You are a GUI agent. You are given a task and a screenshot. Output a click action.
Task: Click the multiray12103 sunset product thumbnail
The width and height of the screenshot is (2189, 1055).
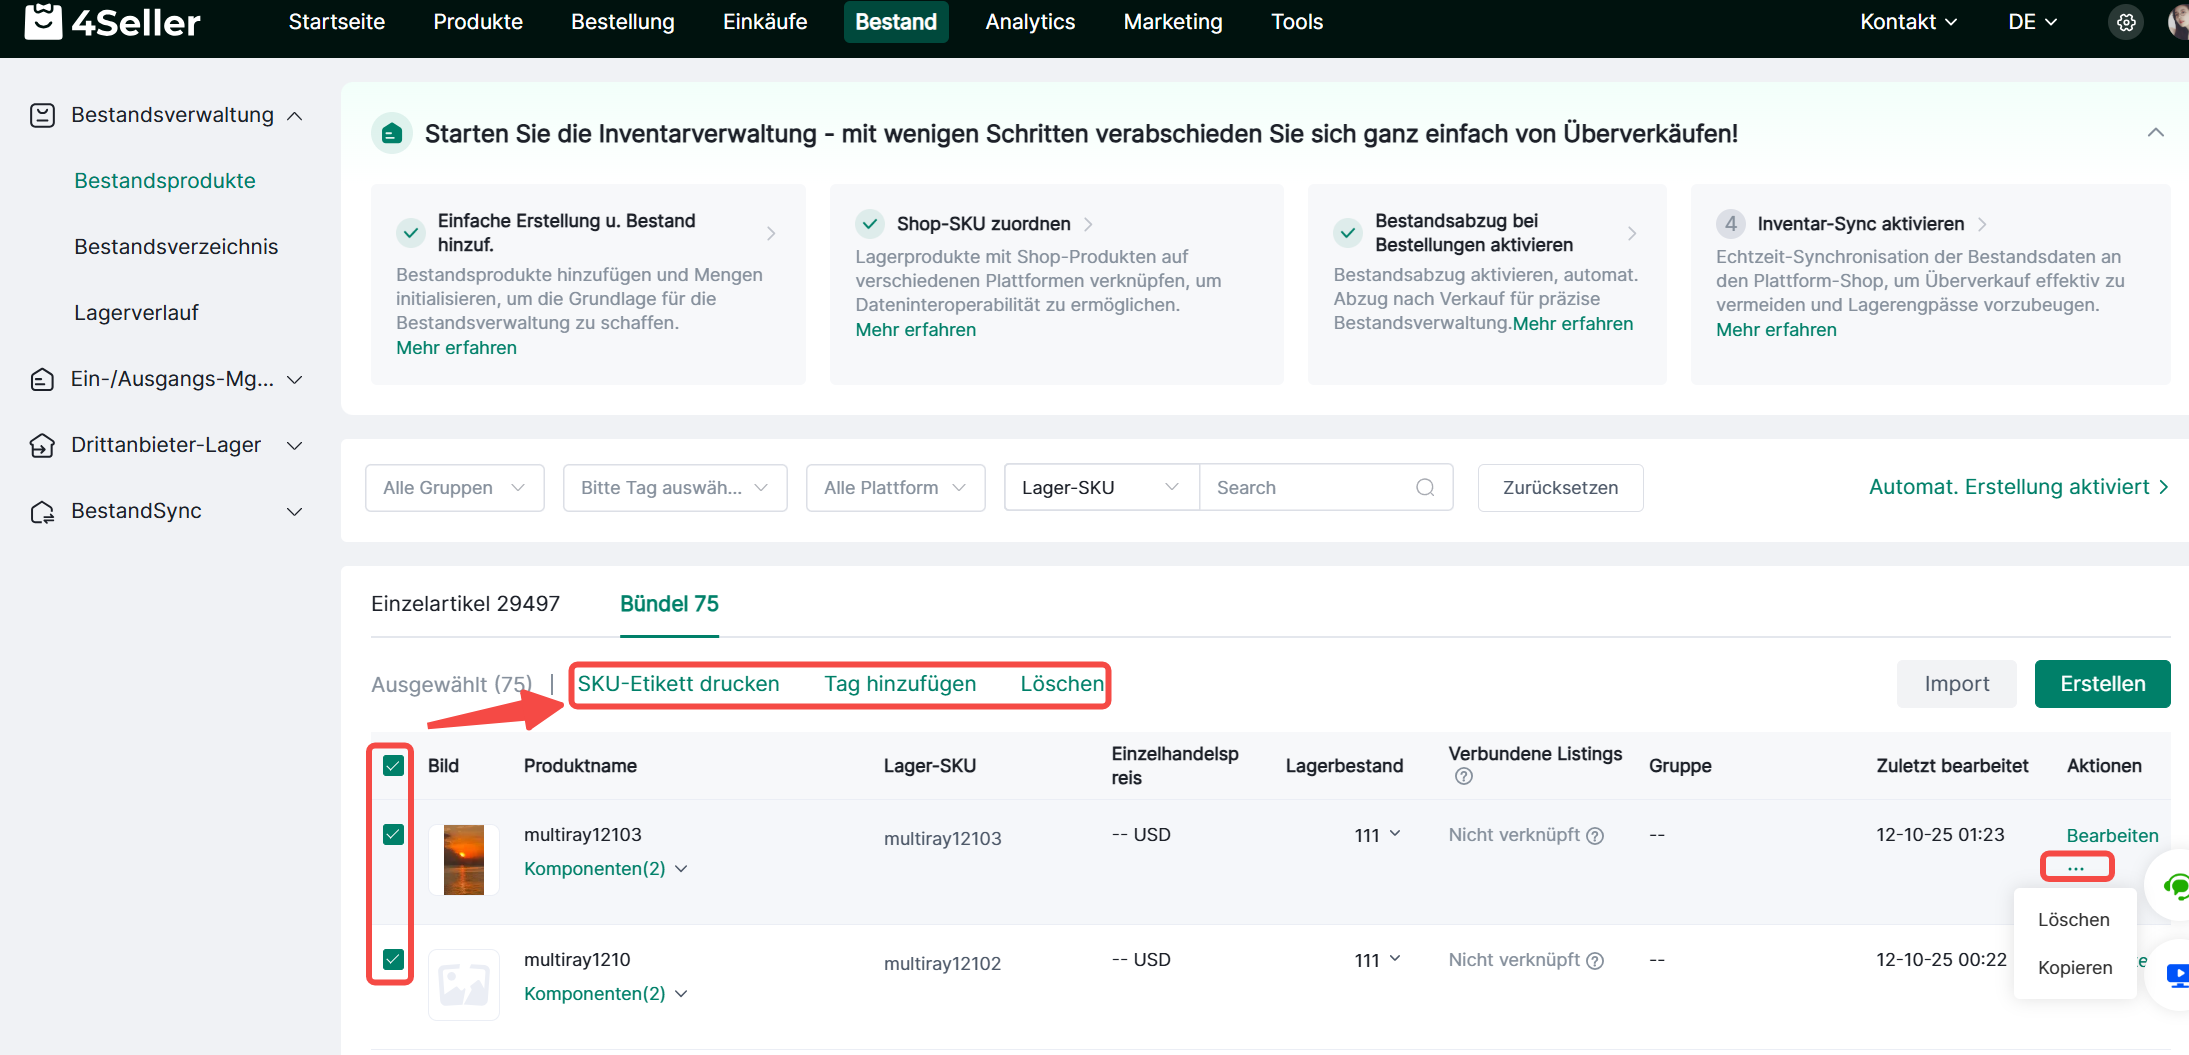pyautogui.click(x=464, y=860)
